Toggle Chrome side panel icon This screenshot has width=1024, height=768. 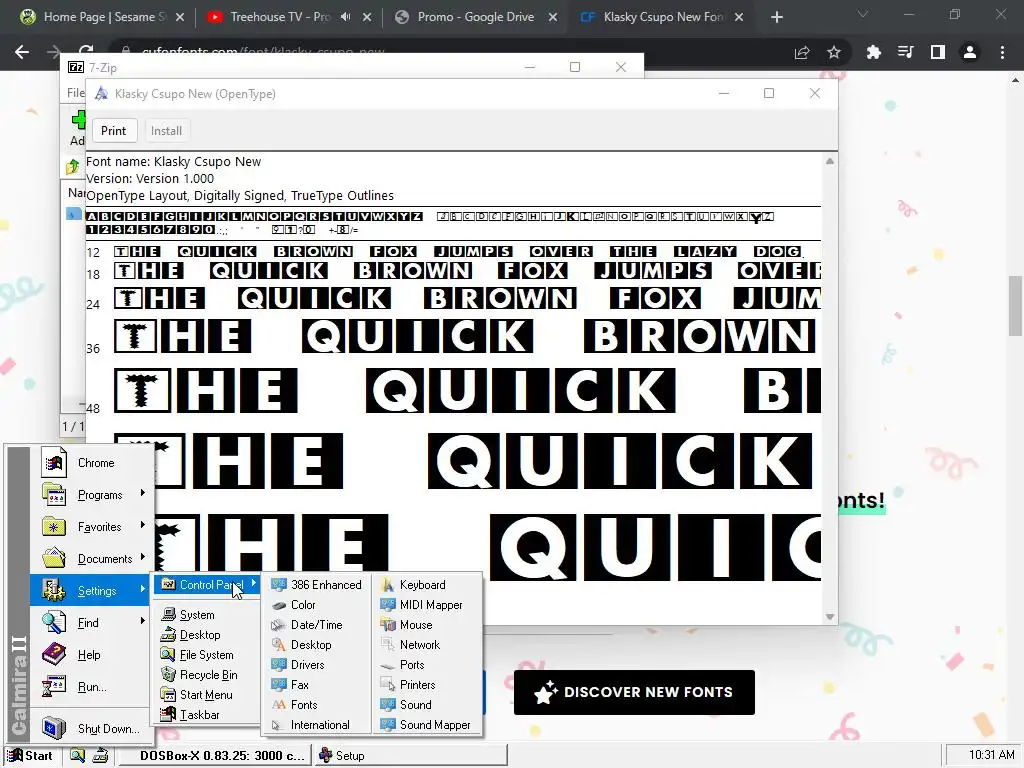(x=938, y=52)
